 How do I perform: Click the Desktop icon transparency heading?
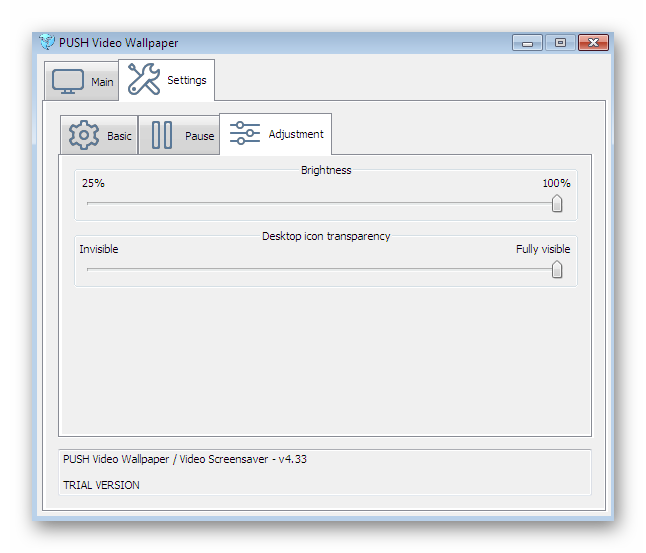pyautogui.click(x=326, y=236)
